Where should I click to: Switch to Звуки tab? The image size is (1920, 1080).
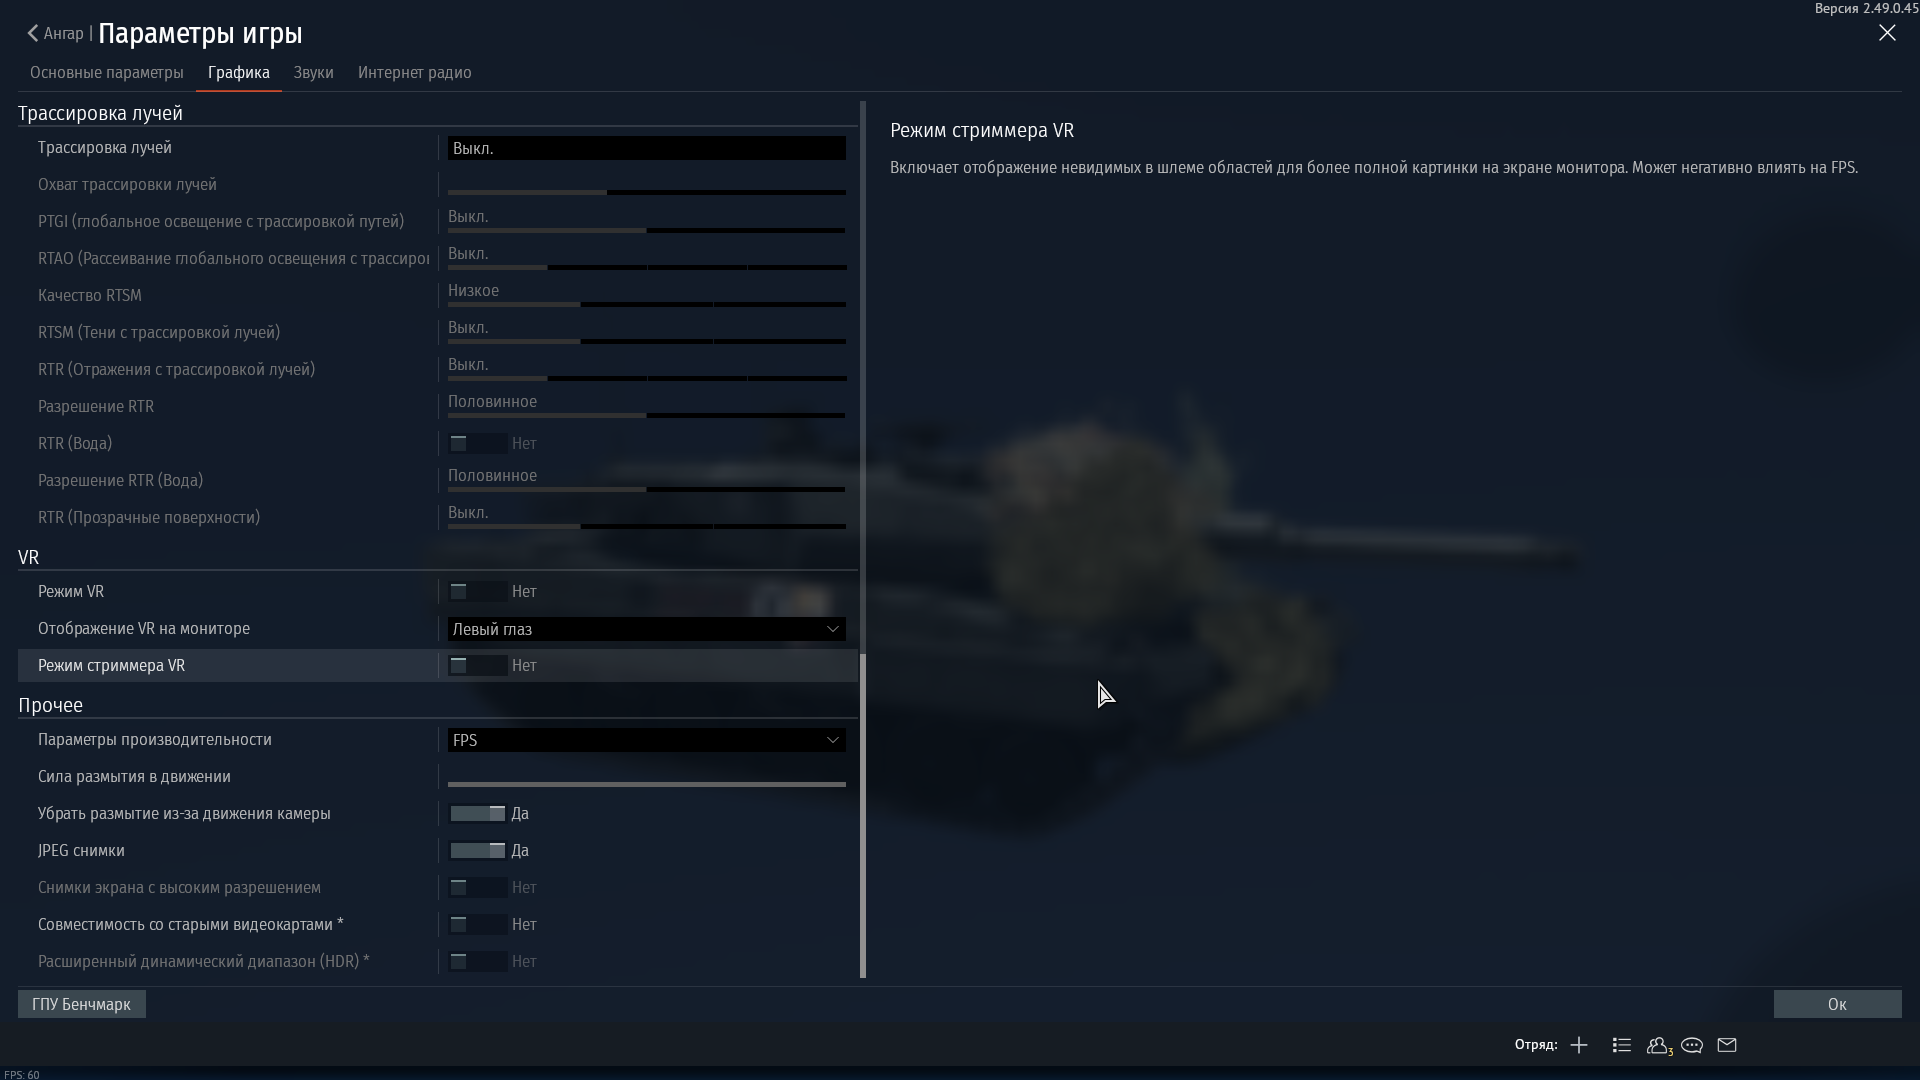[x=313, y=73]
